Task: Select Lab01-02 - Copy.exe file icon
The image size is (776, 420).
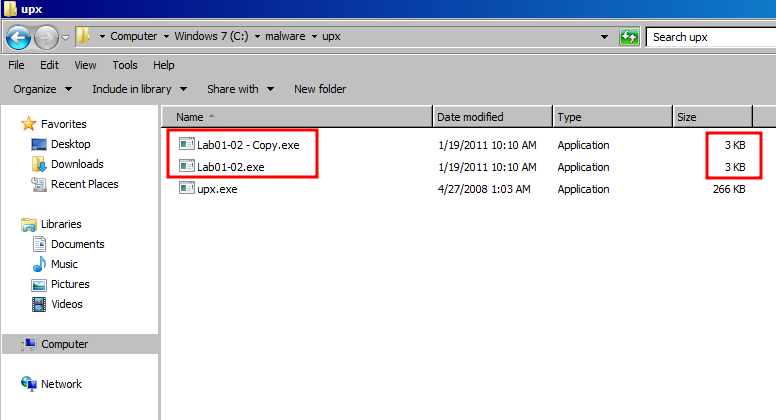Action: pos(187,144)
